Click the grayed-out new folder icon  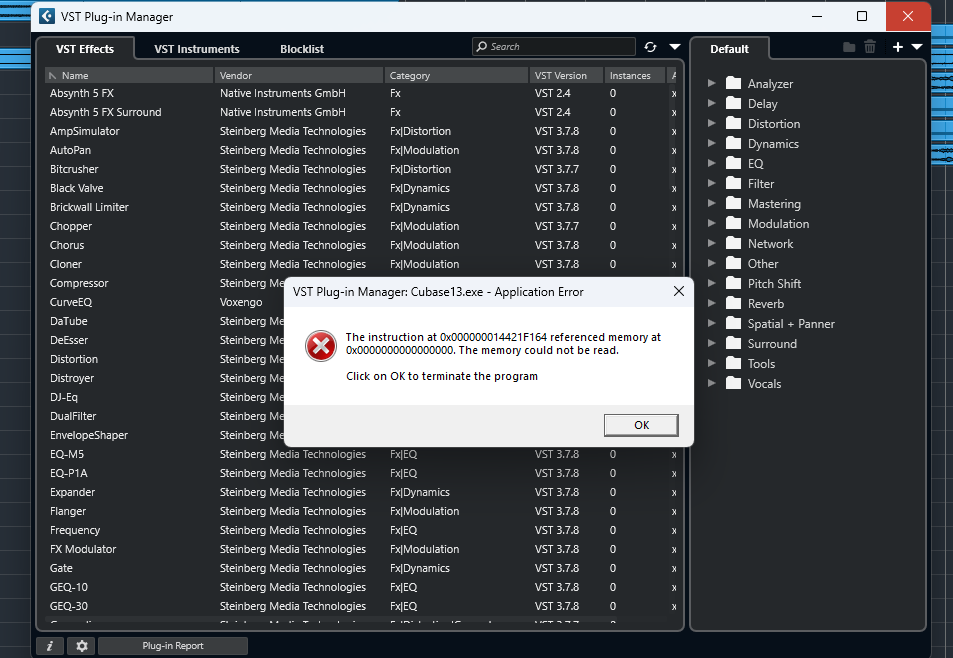(x=849, y=47)
